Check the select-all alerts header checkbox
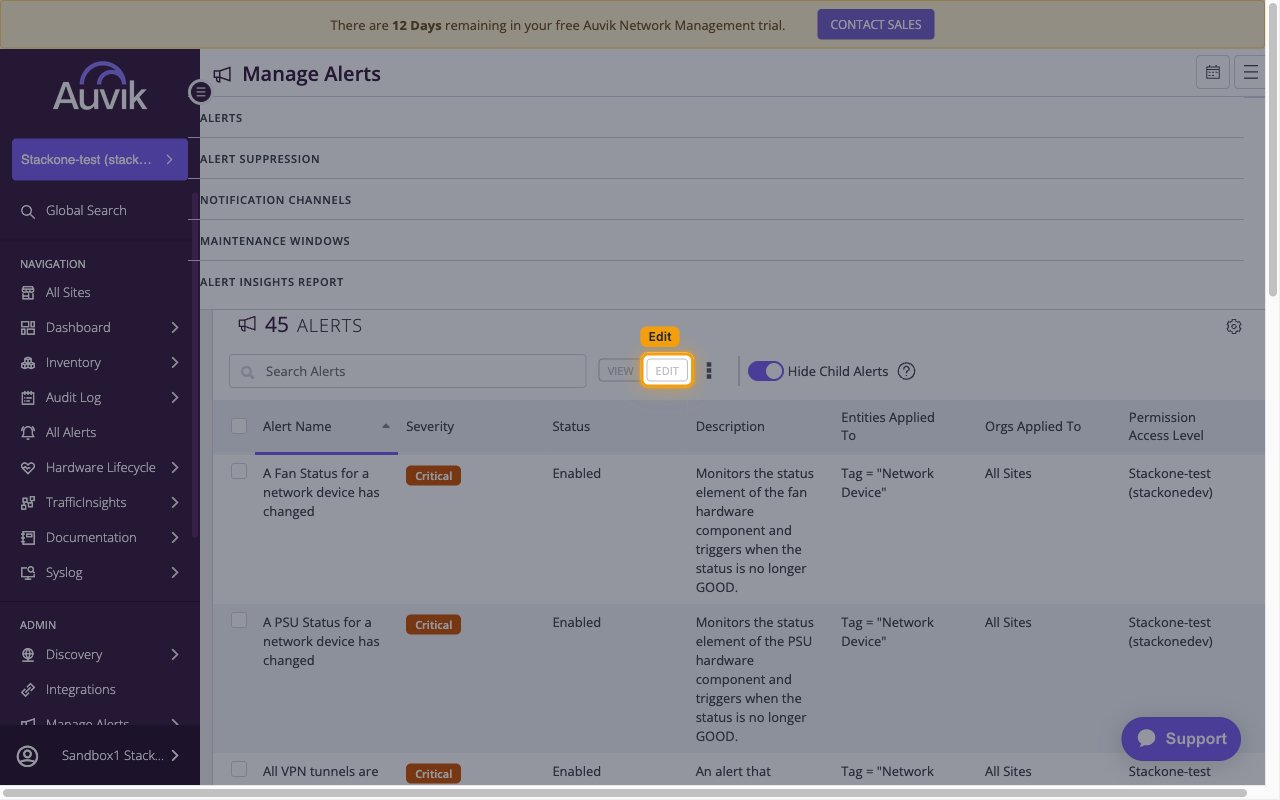This screenshot has height=800, width=1280. tap(239, 426)
